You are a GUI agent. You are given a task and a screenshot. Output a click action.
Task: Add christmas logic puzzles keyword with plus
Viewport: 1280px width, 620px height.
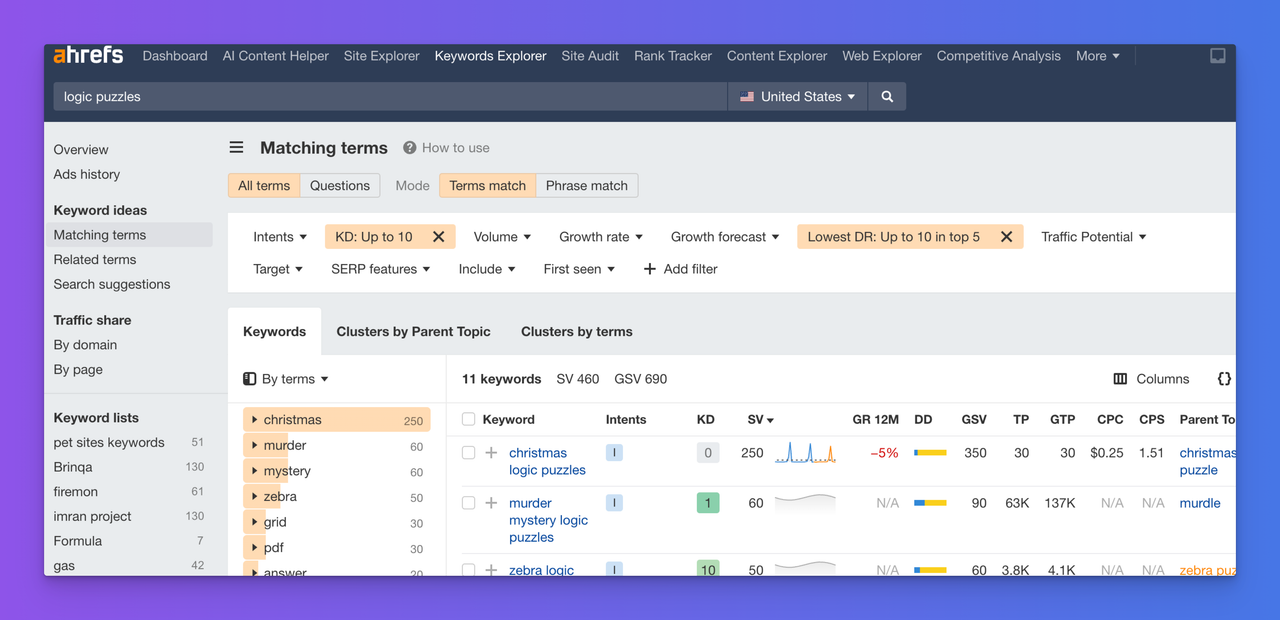(491, 453)
